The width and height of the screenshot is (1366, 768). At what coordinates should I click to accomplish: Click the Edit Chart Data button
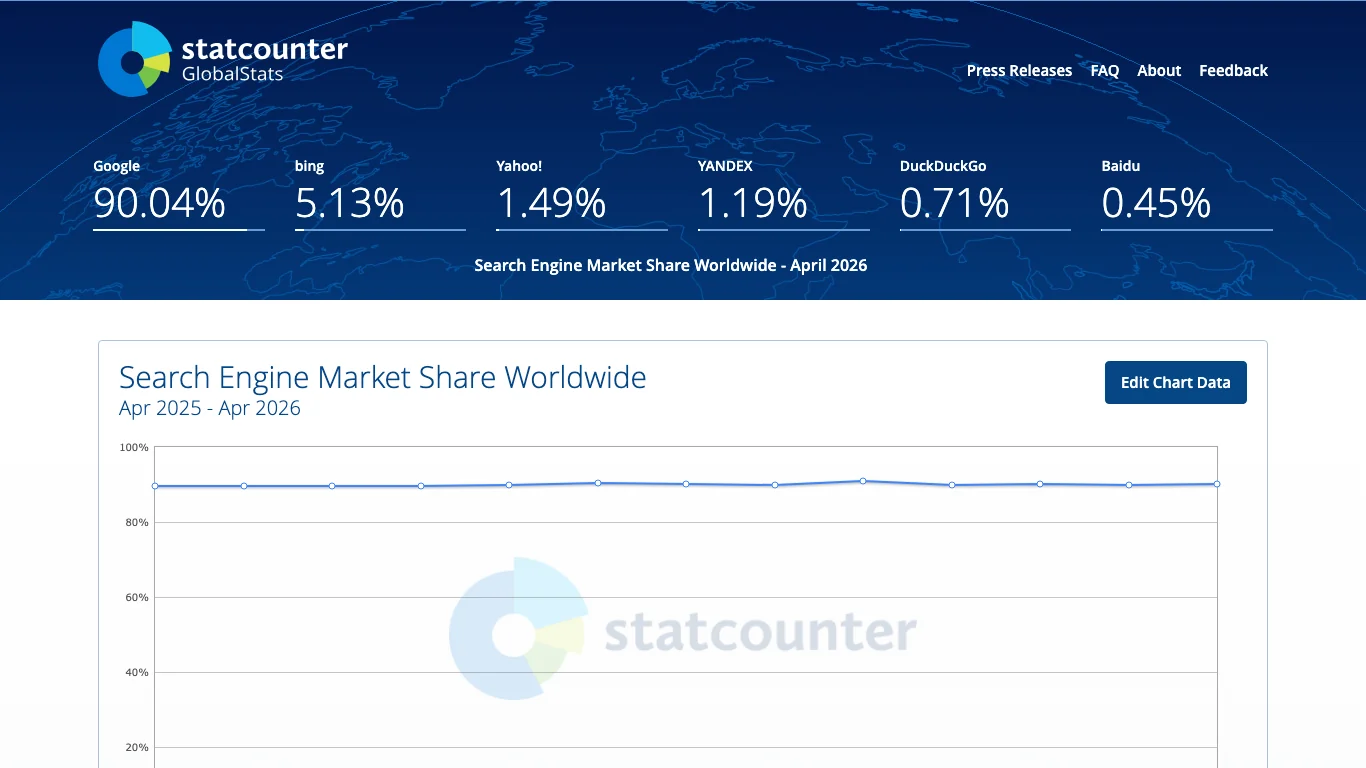point(1175,382)
